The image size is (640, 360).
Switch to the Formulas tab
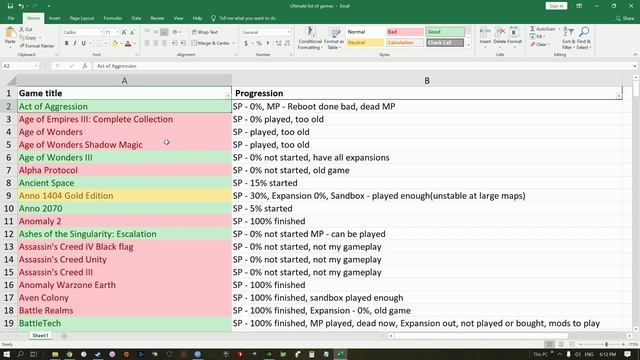pos(113,18)
